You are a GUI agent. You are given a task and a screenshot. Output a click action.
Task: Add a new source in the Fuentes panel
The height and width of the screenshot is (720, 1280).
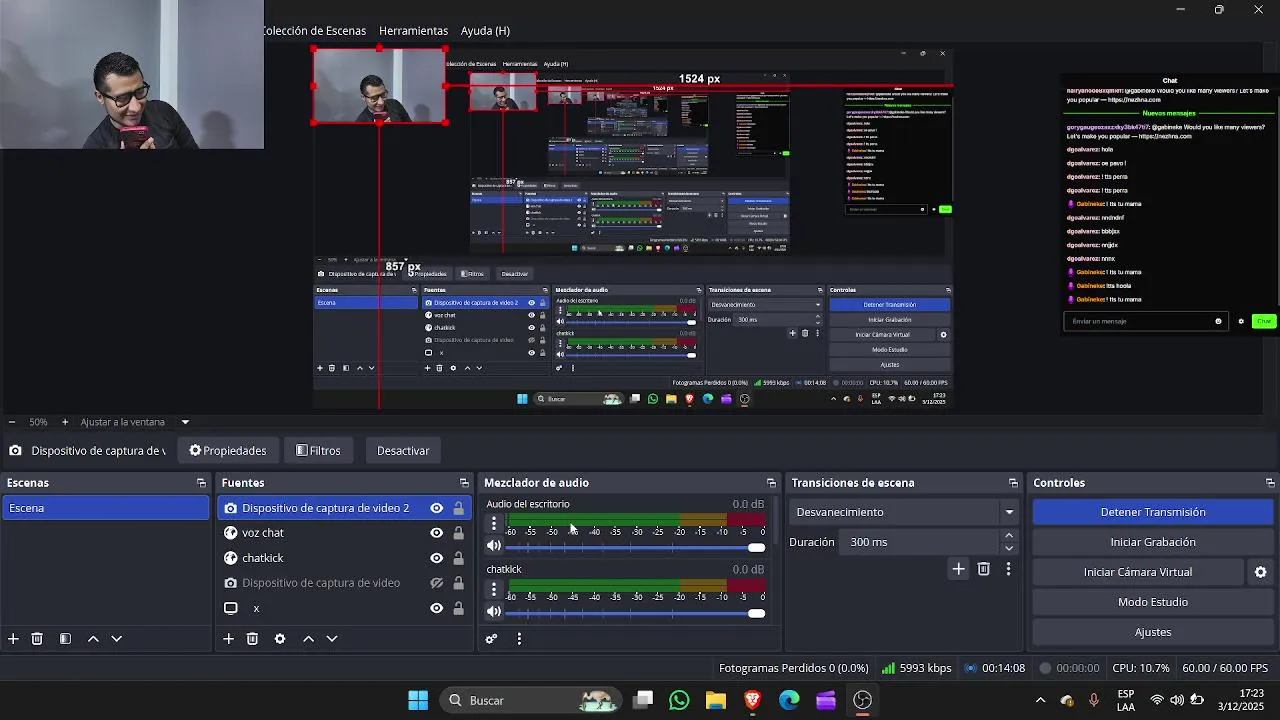[228, 639]
